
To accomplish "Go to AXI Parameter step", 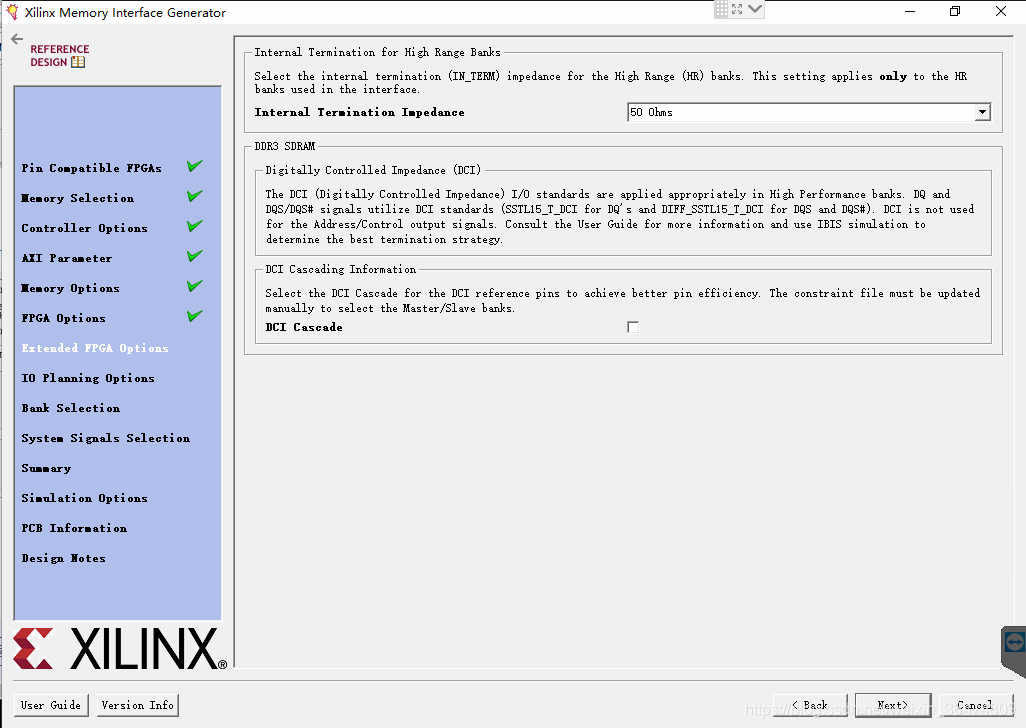I will [x=67, y=258].
